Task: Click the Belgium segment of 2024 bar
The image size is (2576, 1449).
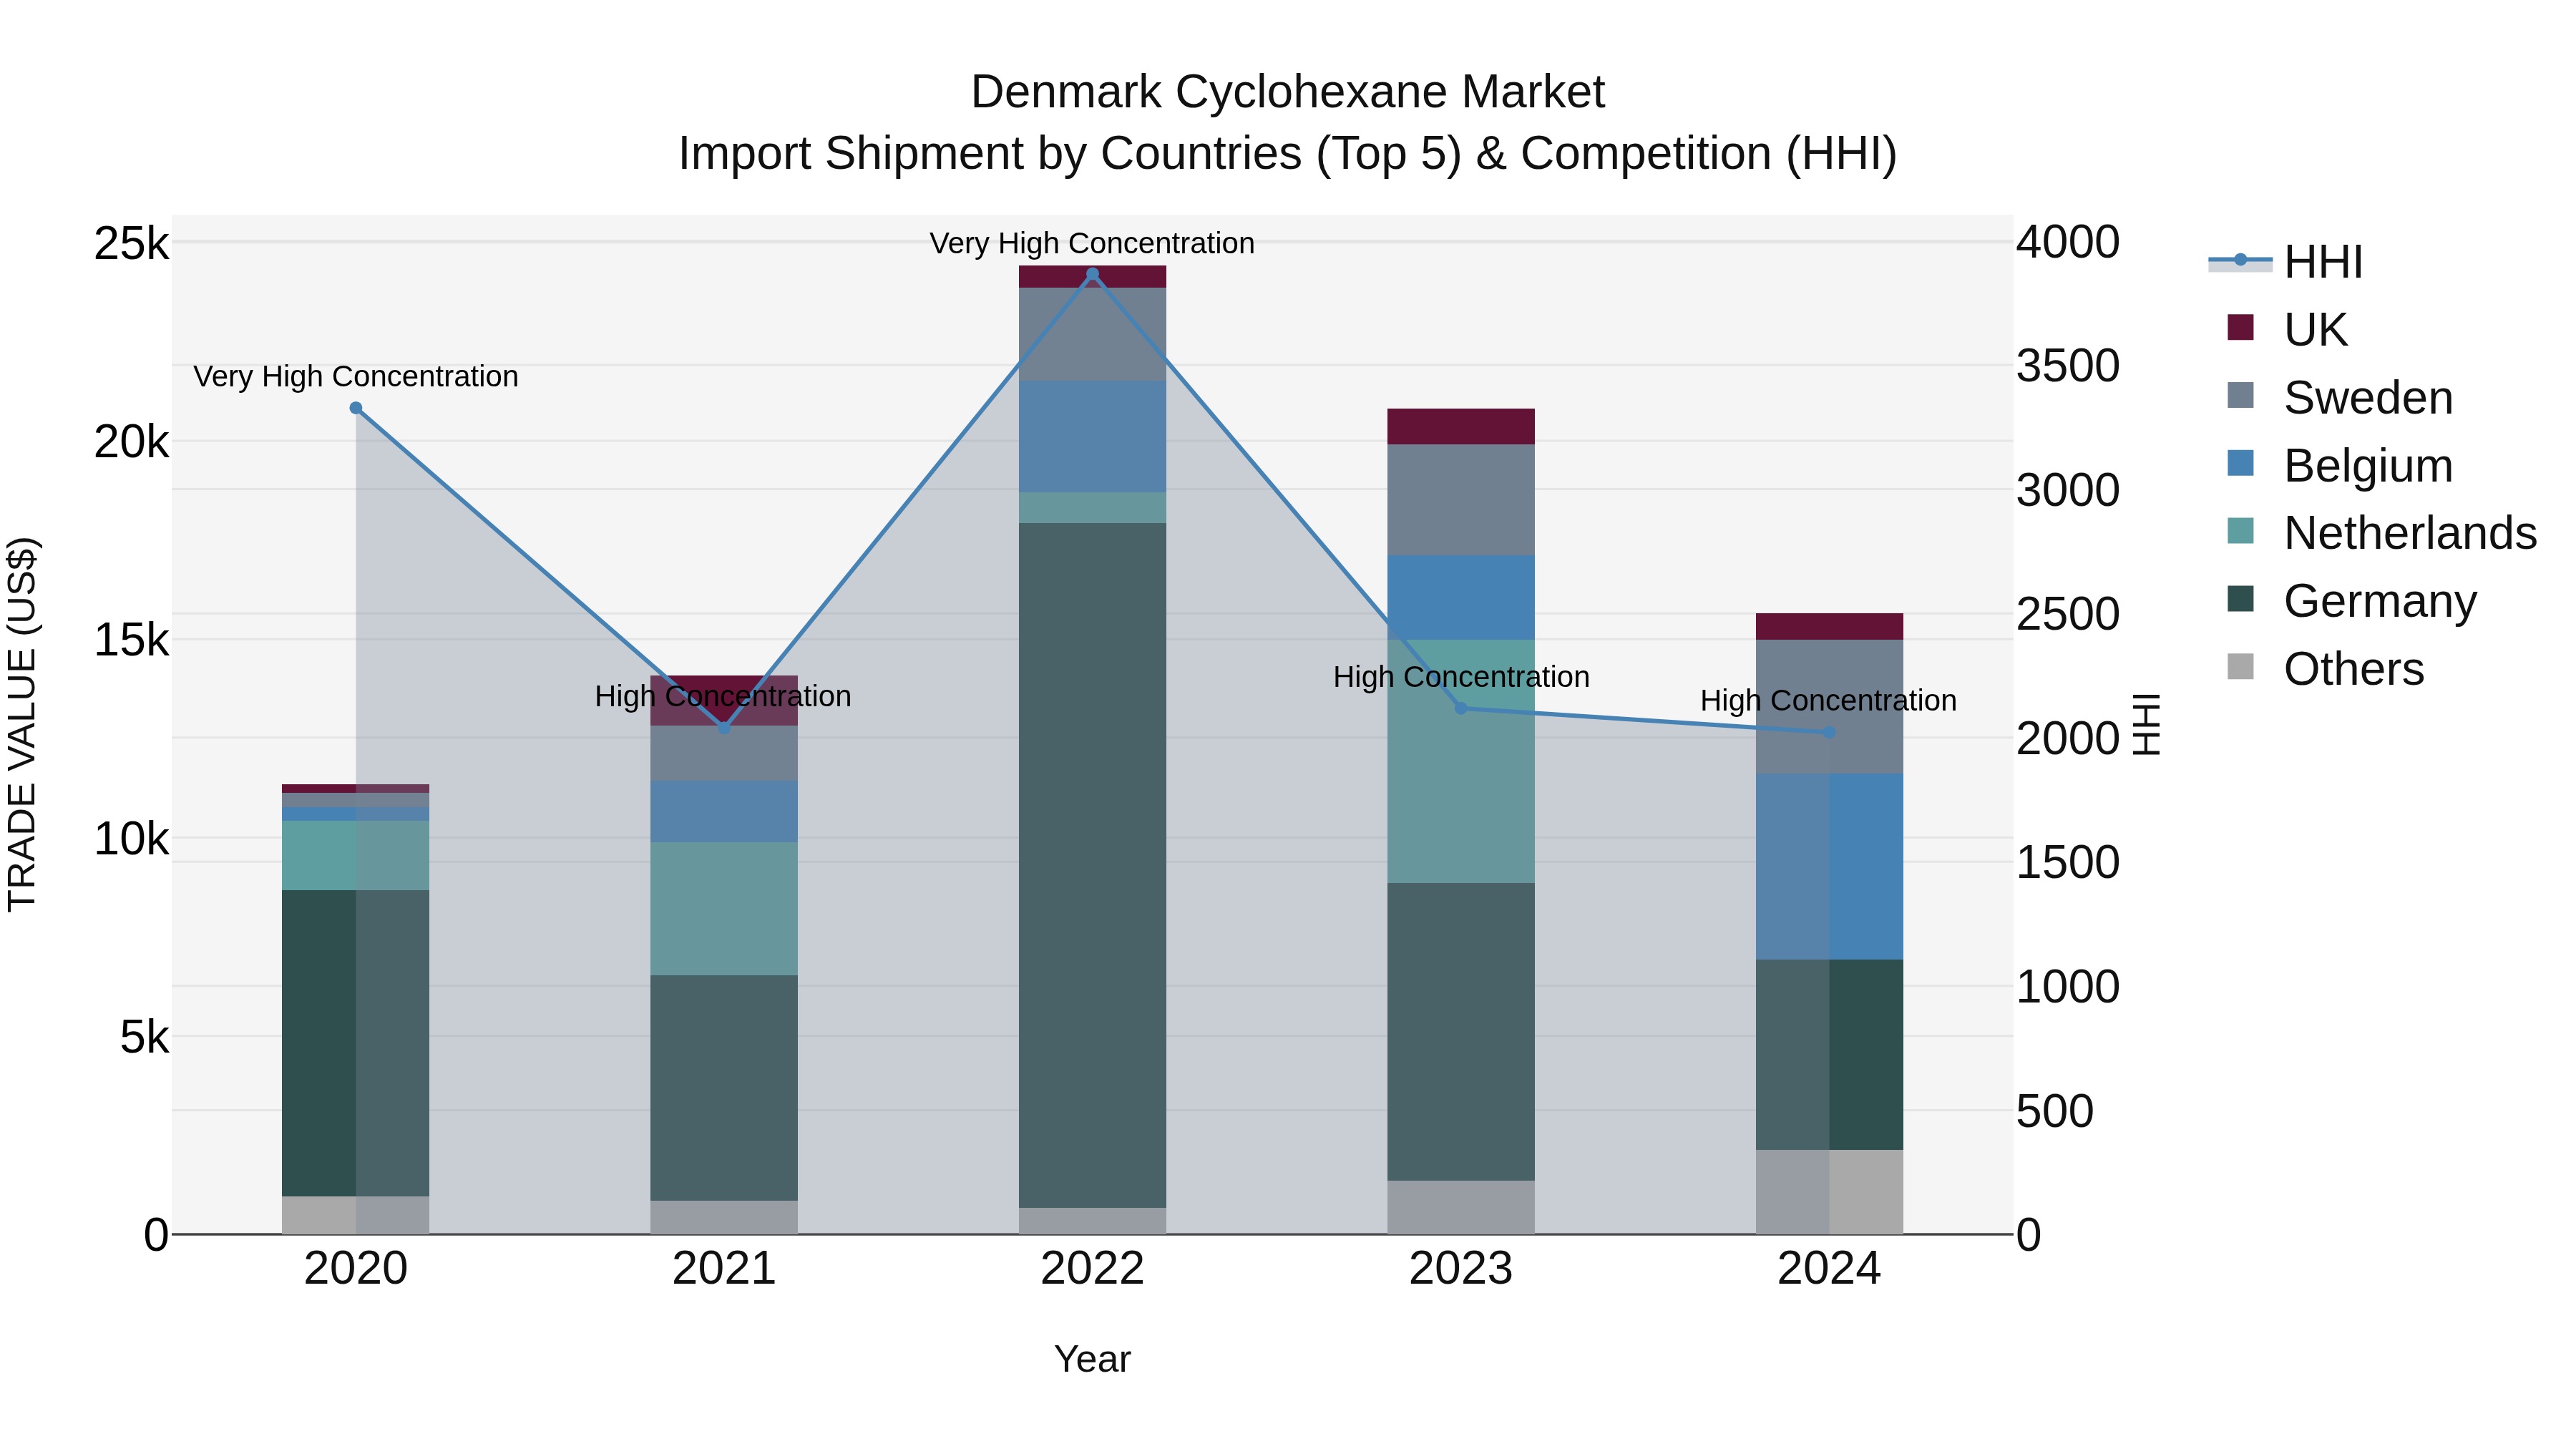Action: 1829,866
